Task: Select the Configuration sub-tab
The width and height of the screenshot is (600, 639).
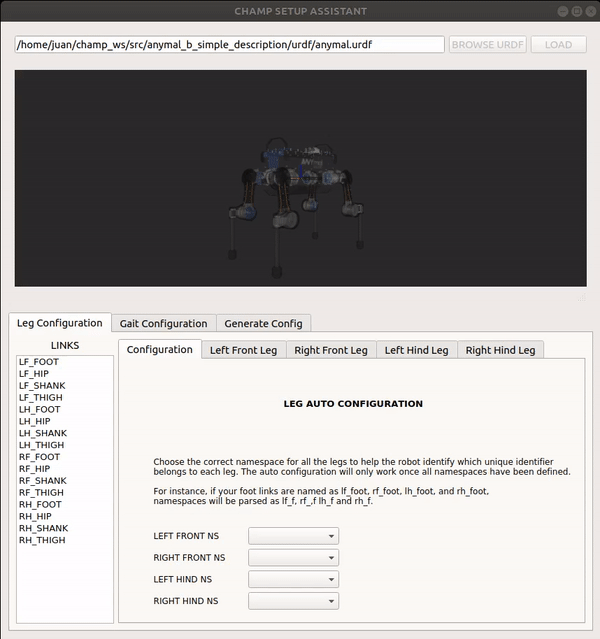Action: [160, 350]
